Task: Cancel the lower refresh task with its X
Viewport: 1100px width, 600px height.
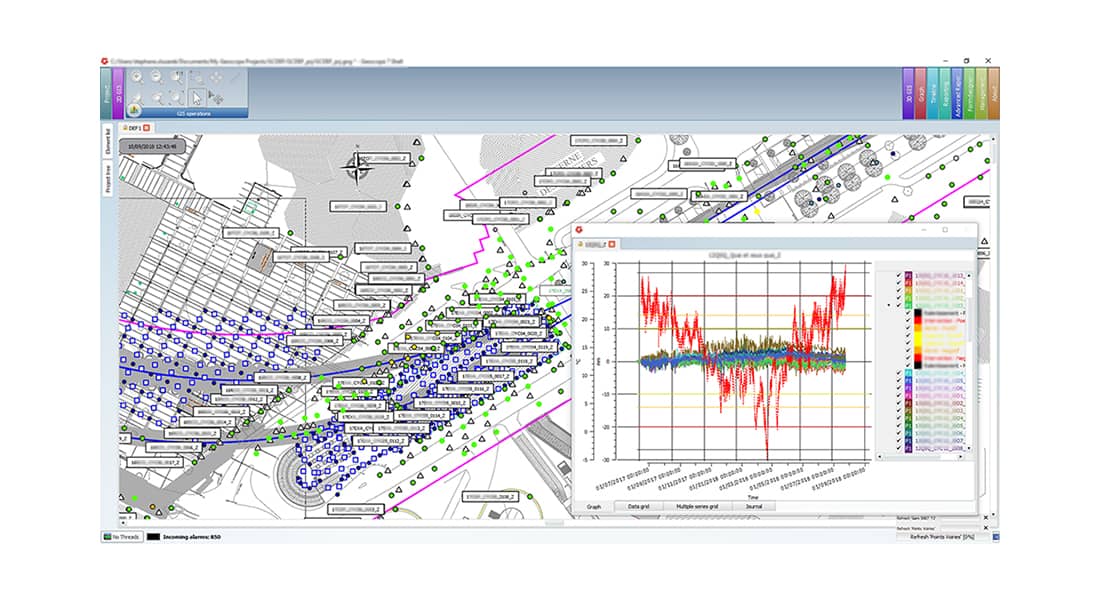Action: click(986, 527)
